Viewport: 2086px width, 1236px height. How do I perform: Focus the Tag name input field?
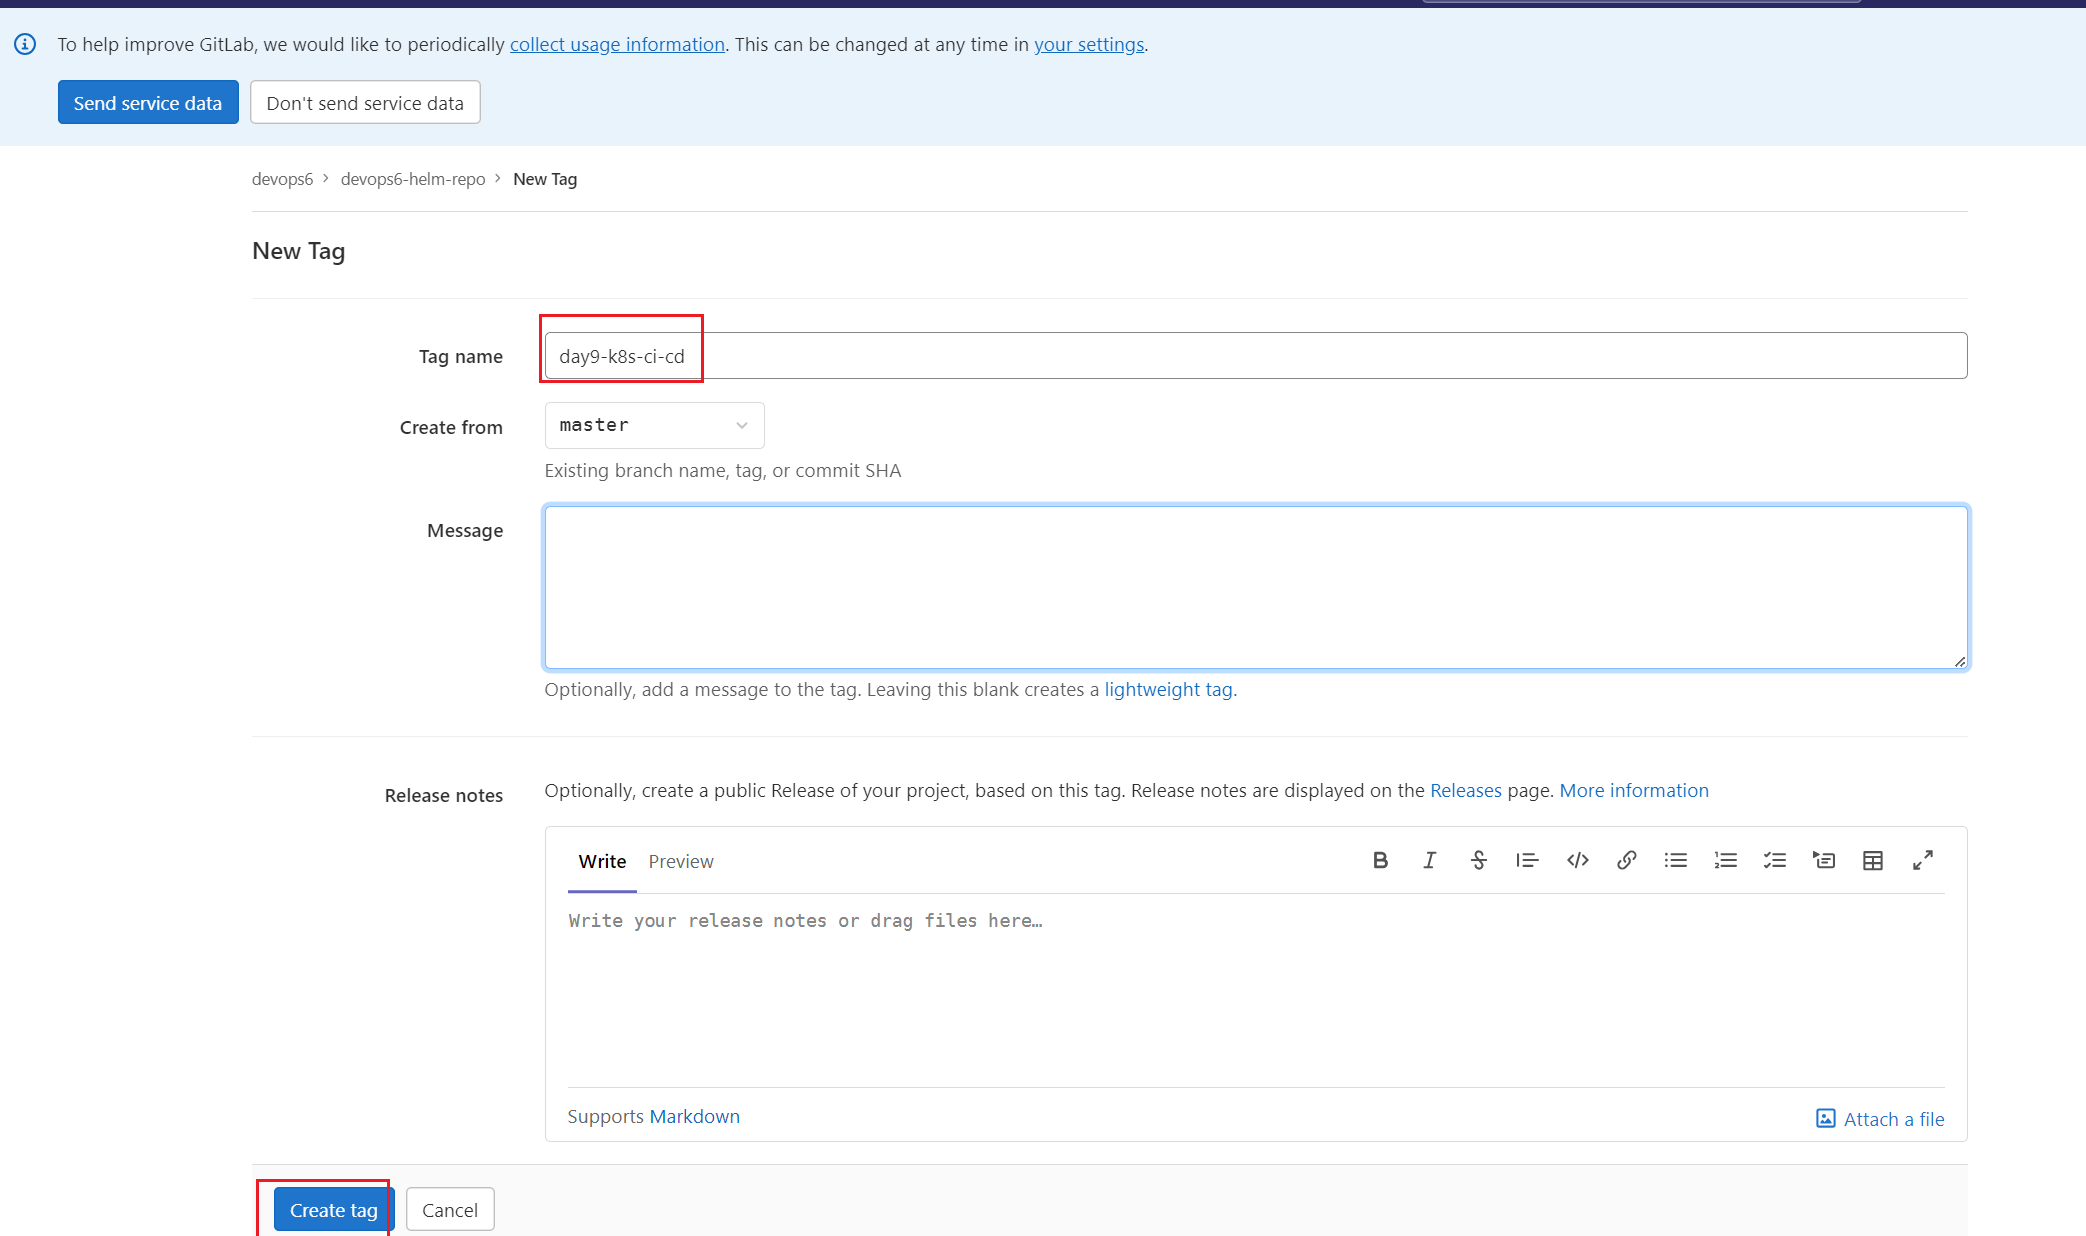1256,356
